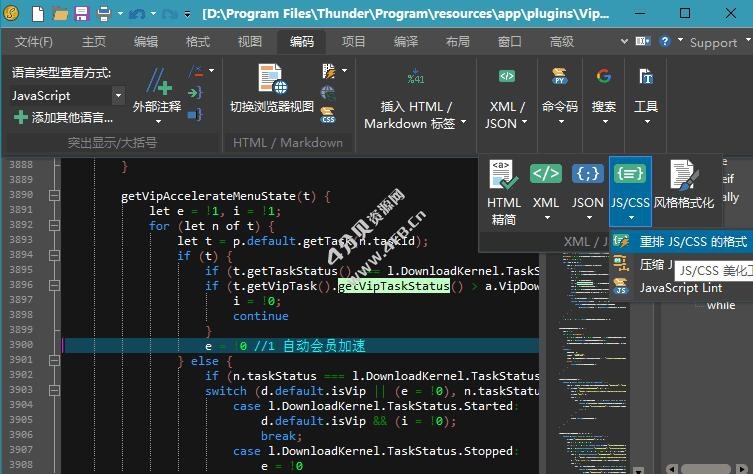Click the UltraEdit app logo icon
Viewport: 753px width, 474px height.
pos(12,13)
